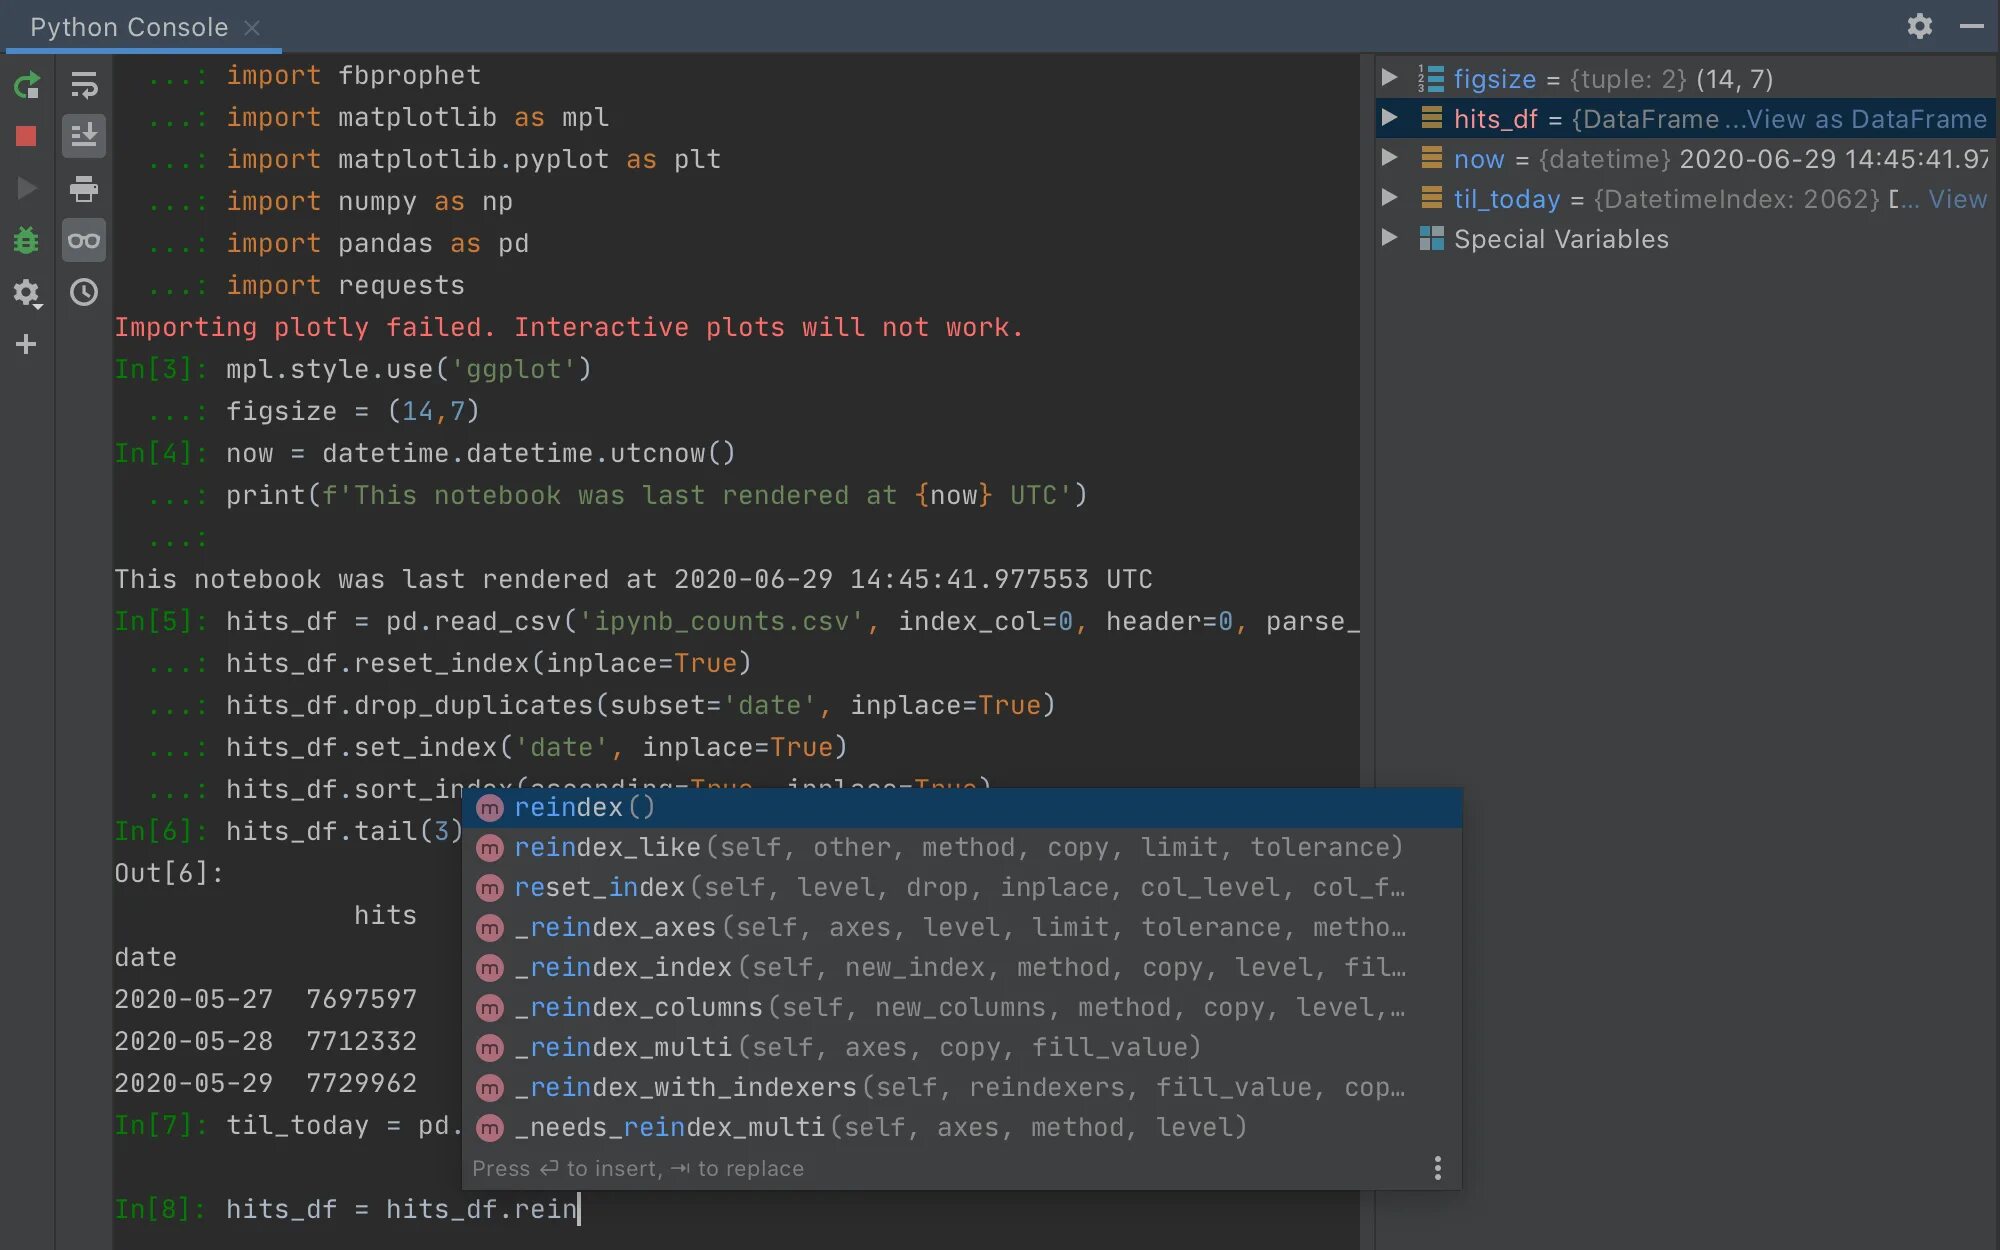Expand the figsize variable node

(1389, 78)
